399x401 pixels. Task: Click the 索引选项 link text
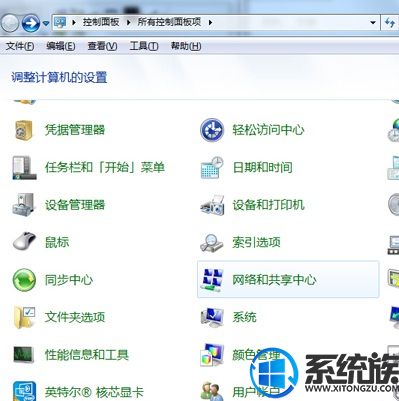pos(256,242)
